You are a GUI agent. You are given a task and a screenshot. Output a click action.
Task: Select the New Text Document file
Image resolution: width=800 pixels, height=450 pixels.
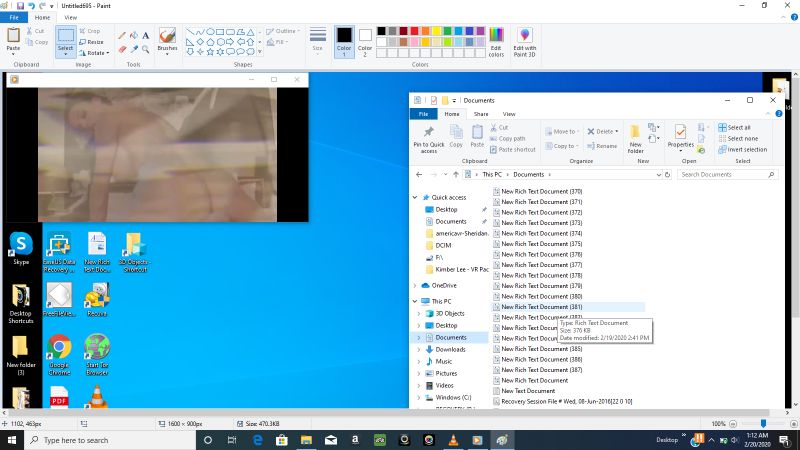524,391
